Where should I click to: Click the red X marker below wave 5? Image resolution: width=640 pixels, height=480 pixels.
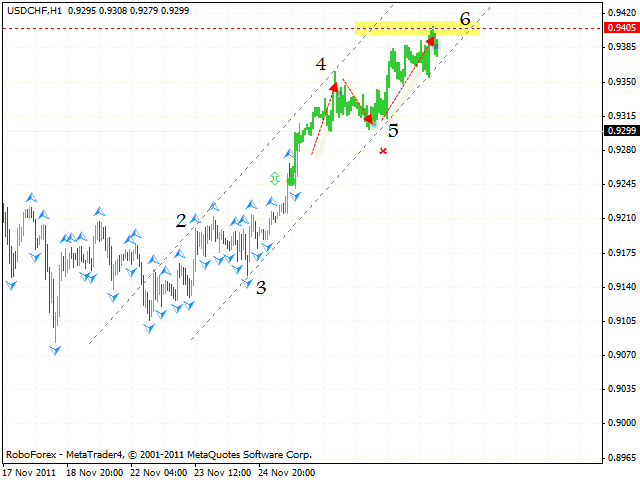pos(383,151)
